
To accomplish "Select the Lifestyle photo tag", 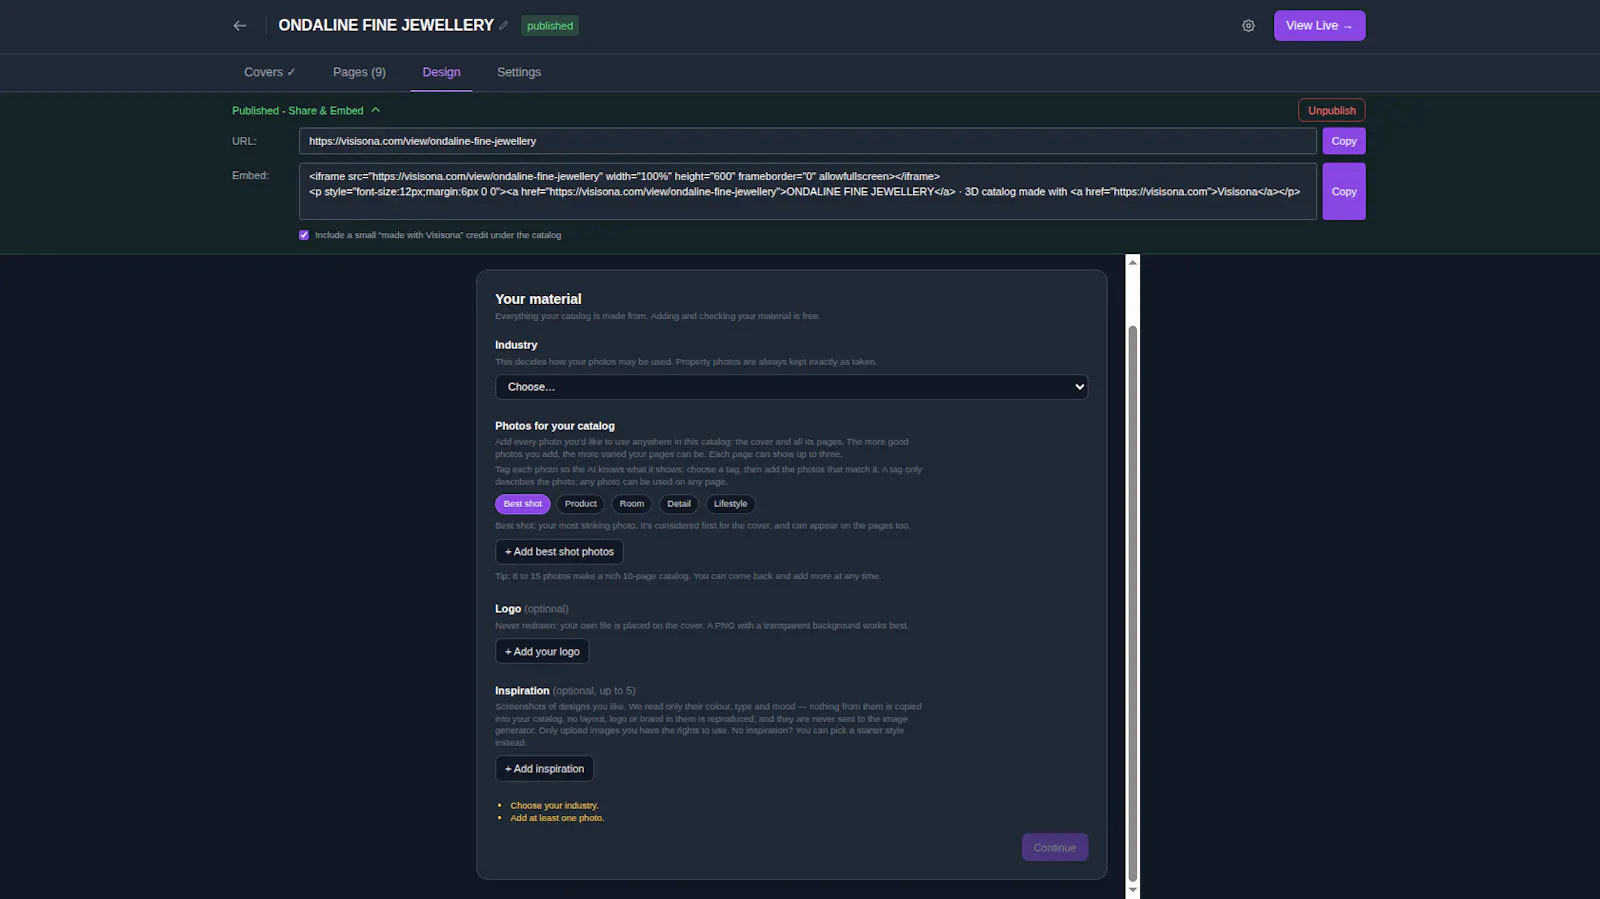I will pyautogui.click(x=730, y=504).
